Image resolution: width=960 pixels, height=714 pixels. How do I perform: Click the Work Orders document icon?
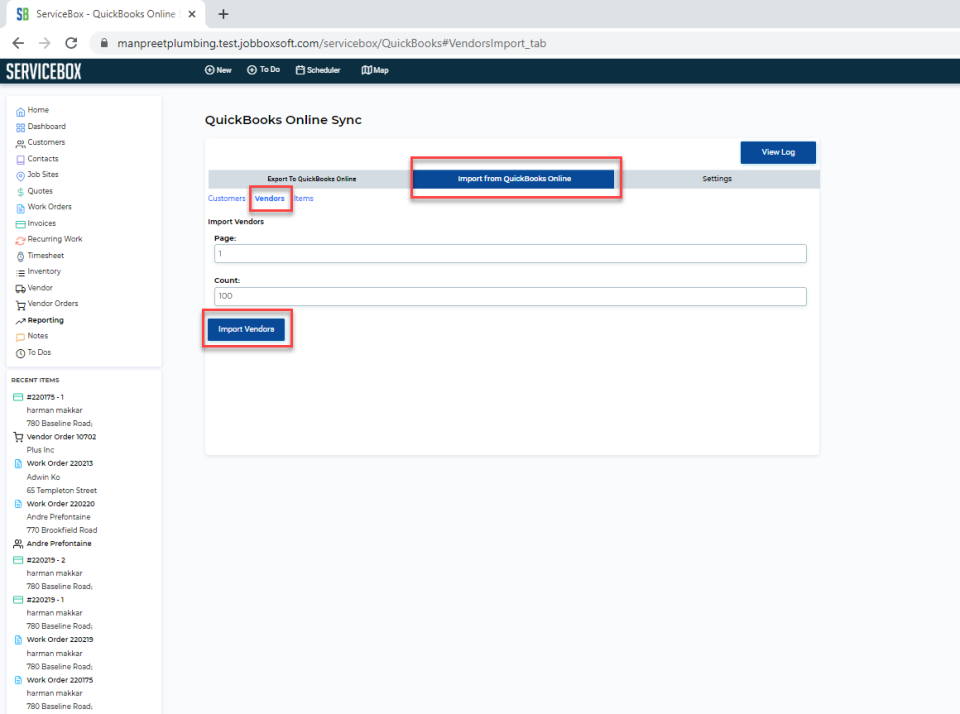[20, 208]
